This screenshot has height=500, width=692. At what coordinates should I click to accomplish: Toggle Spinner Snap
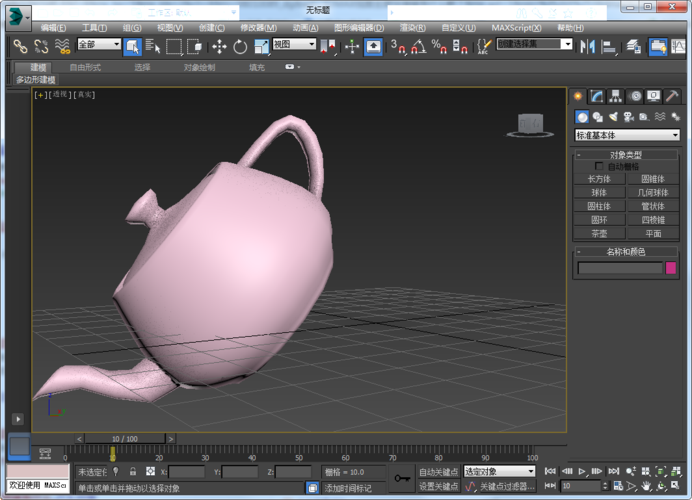click(x=460, y=46)
